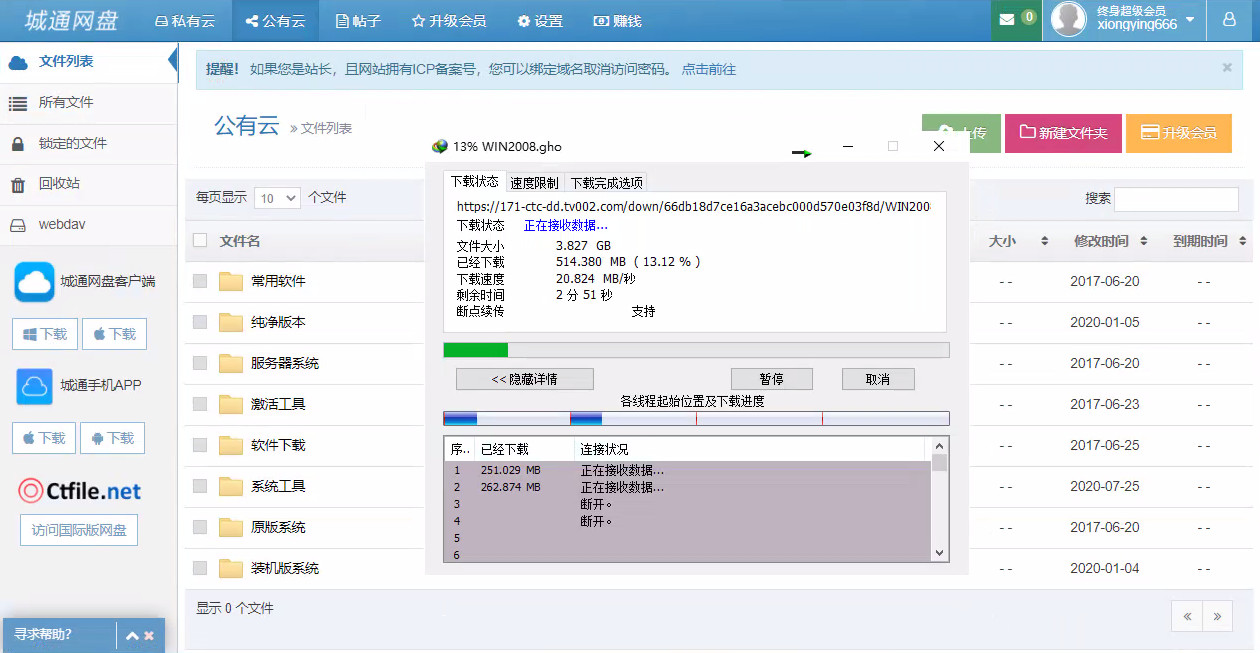This screenshot has width=1260, height=653.
Task: Click the 点击前往 link
Action: point(709,70)
